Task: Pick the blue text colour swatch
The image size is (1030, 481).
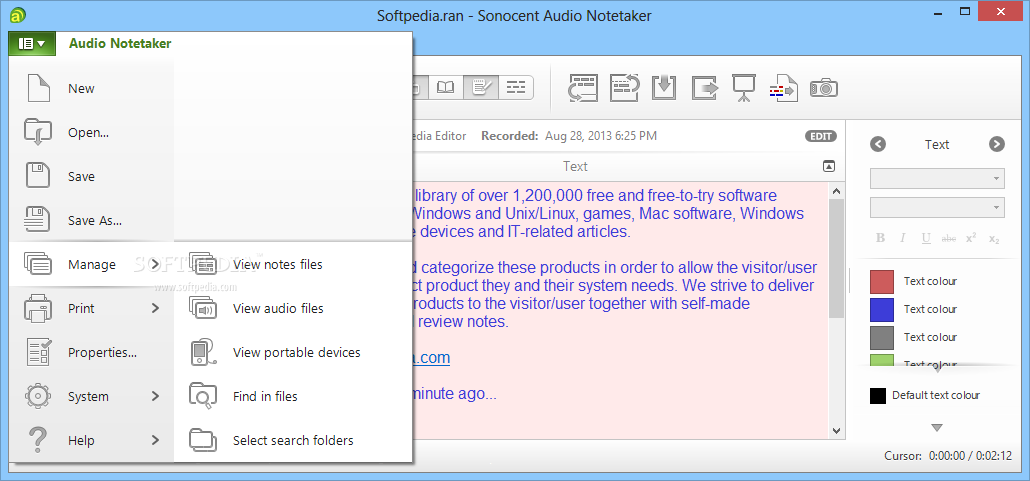Action: [x=882, y=309]
